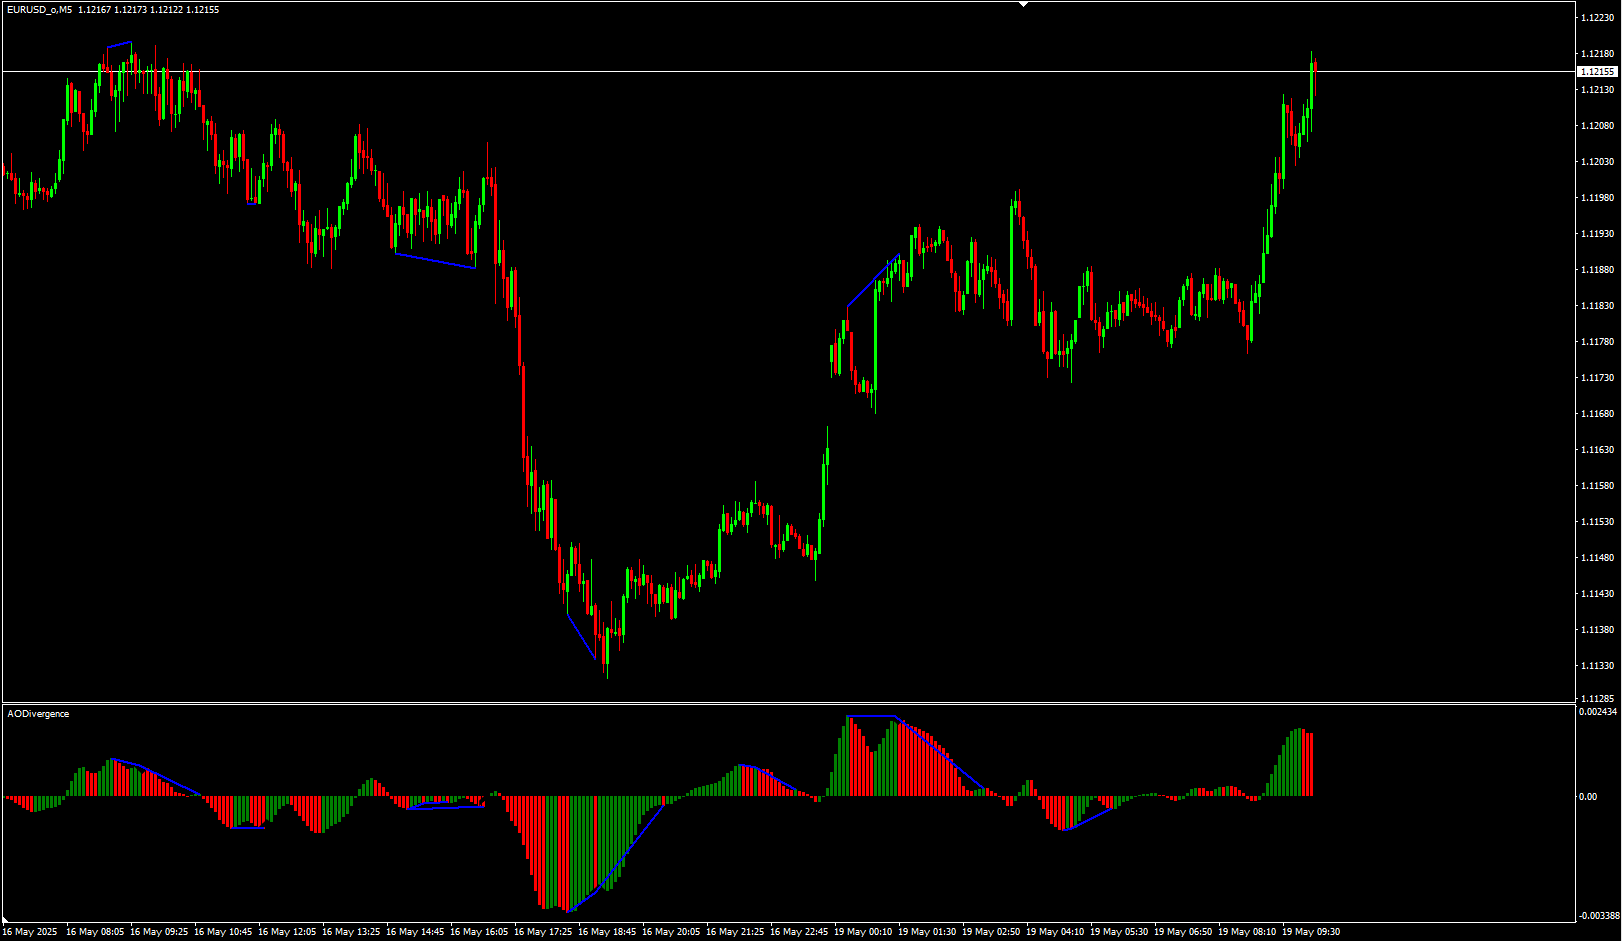The width and height of the screenshot is (1623, 941).
Task: Select the 16 May 2025 date label
Action: (x=30, y=932)
